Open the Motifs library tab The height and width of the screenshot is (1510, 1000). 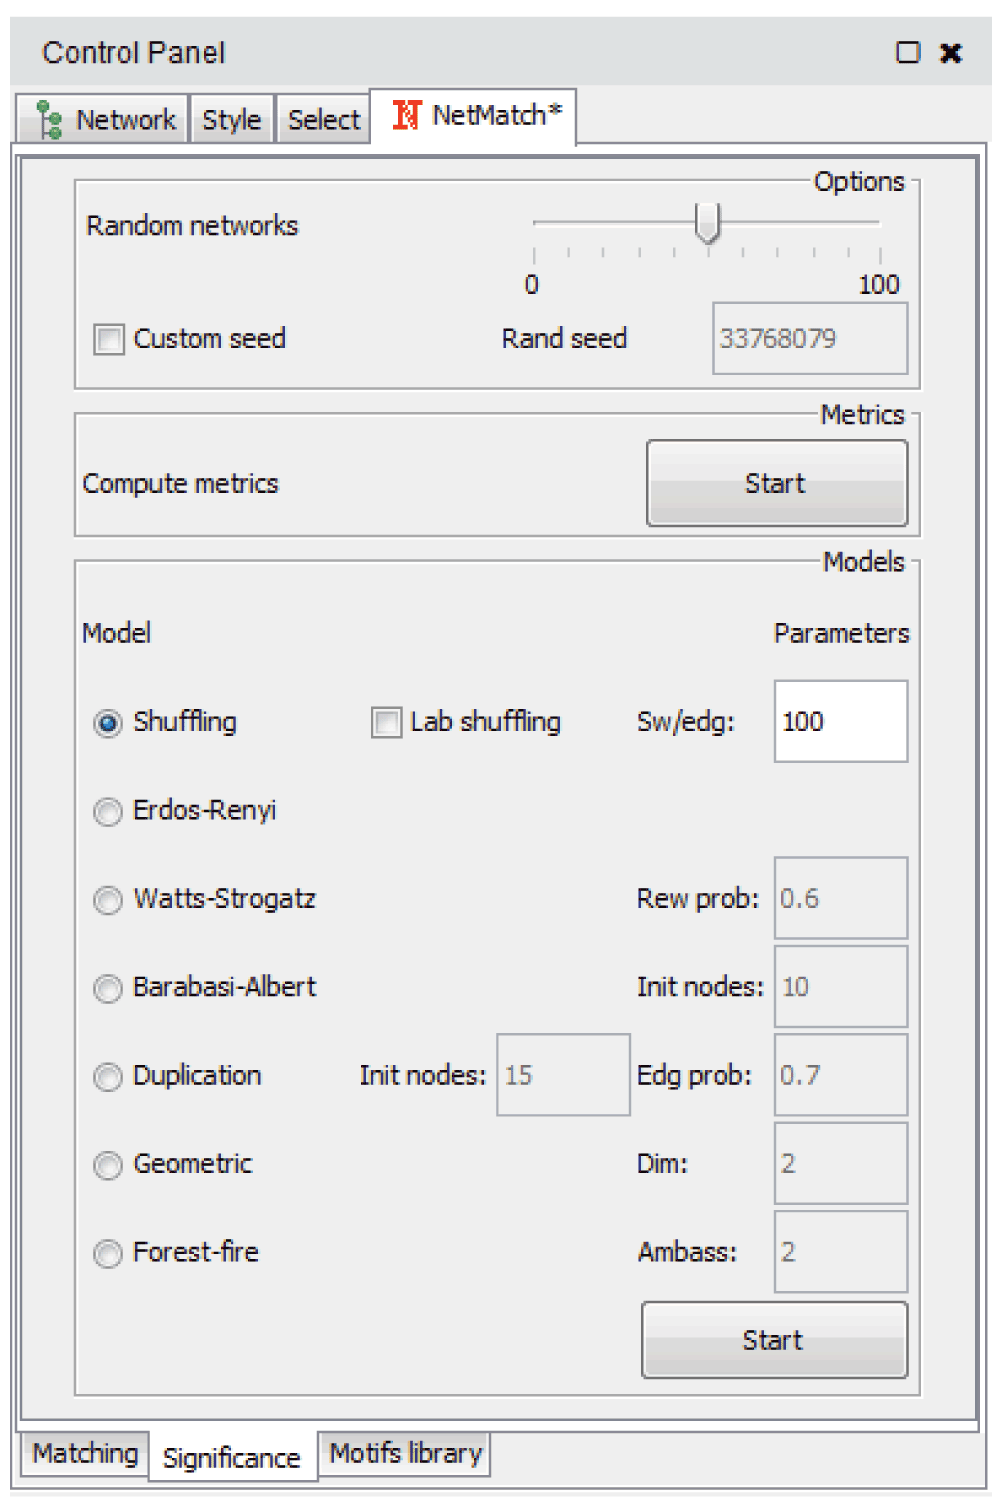click(405, 1453)
